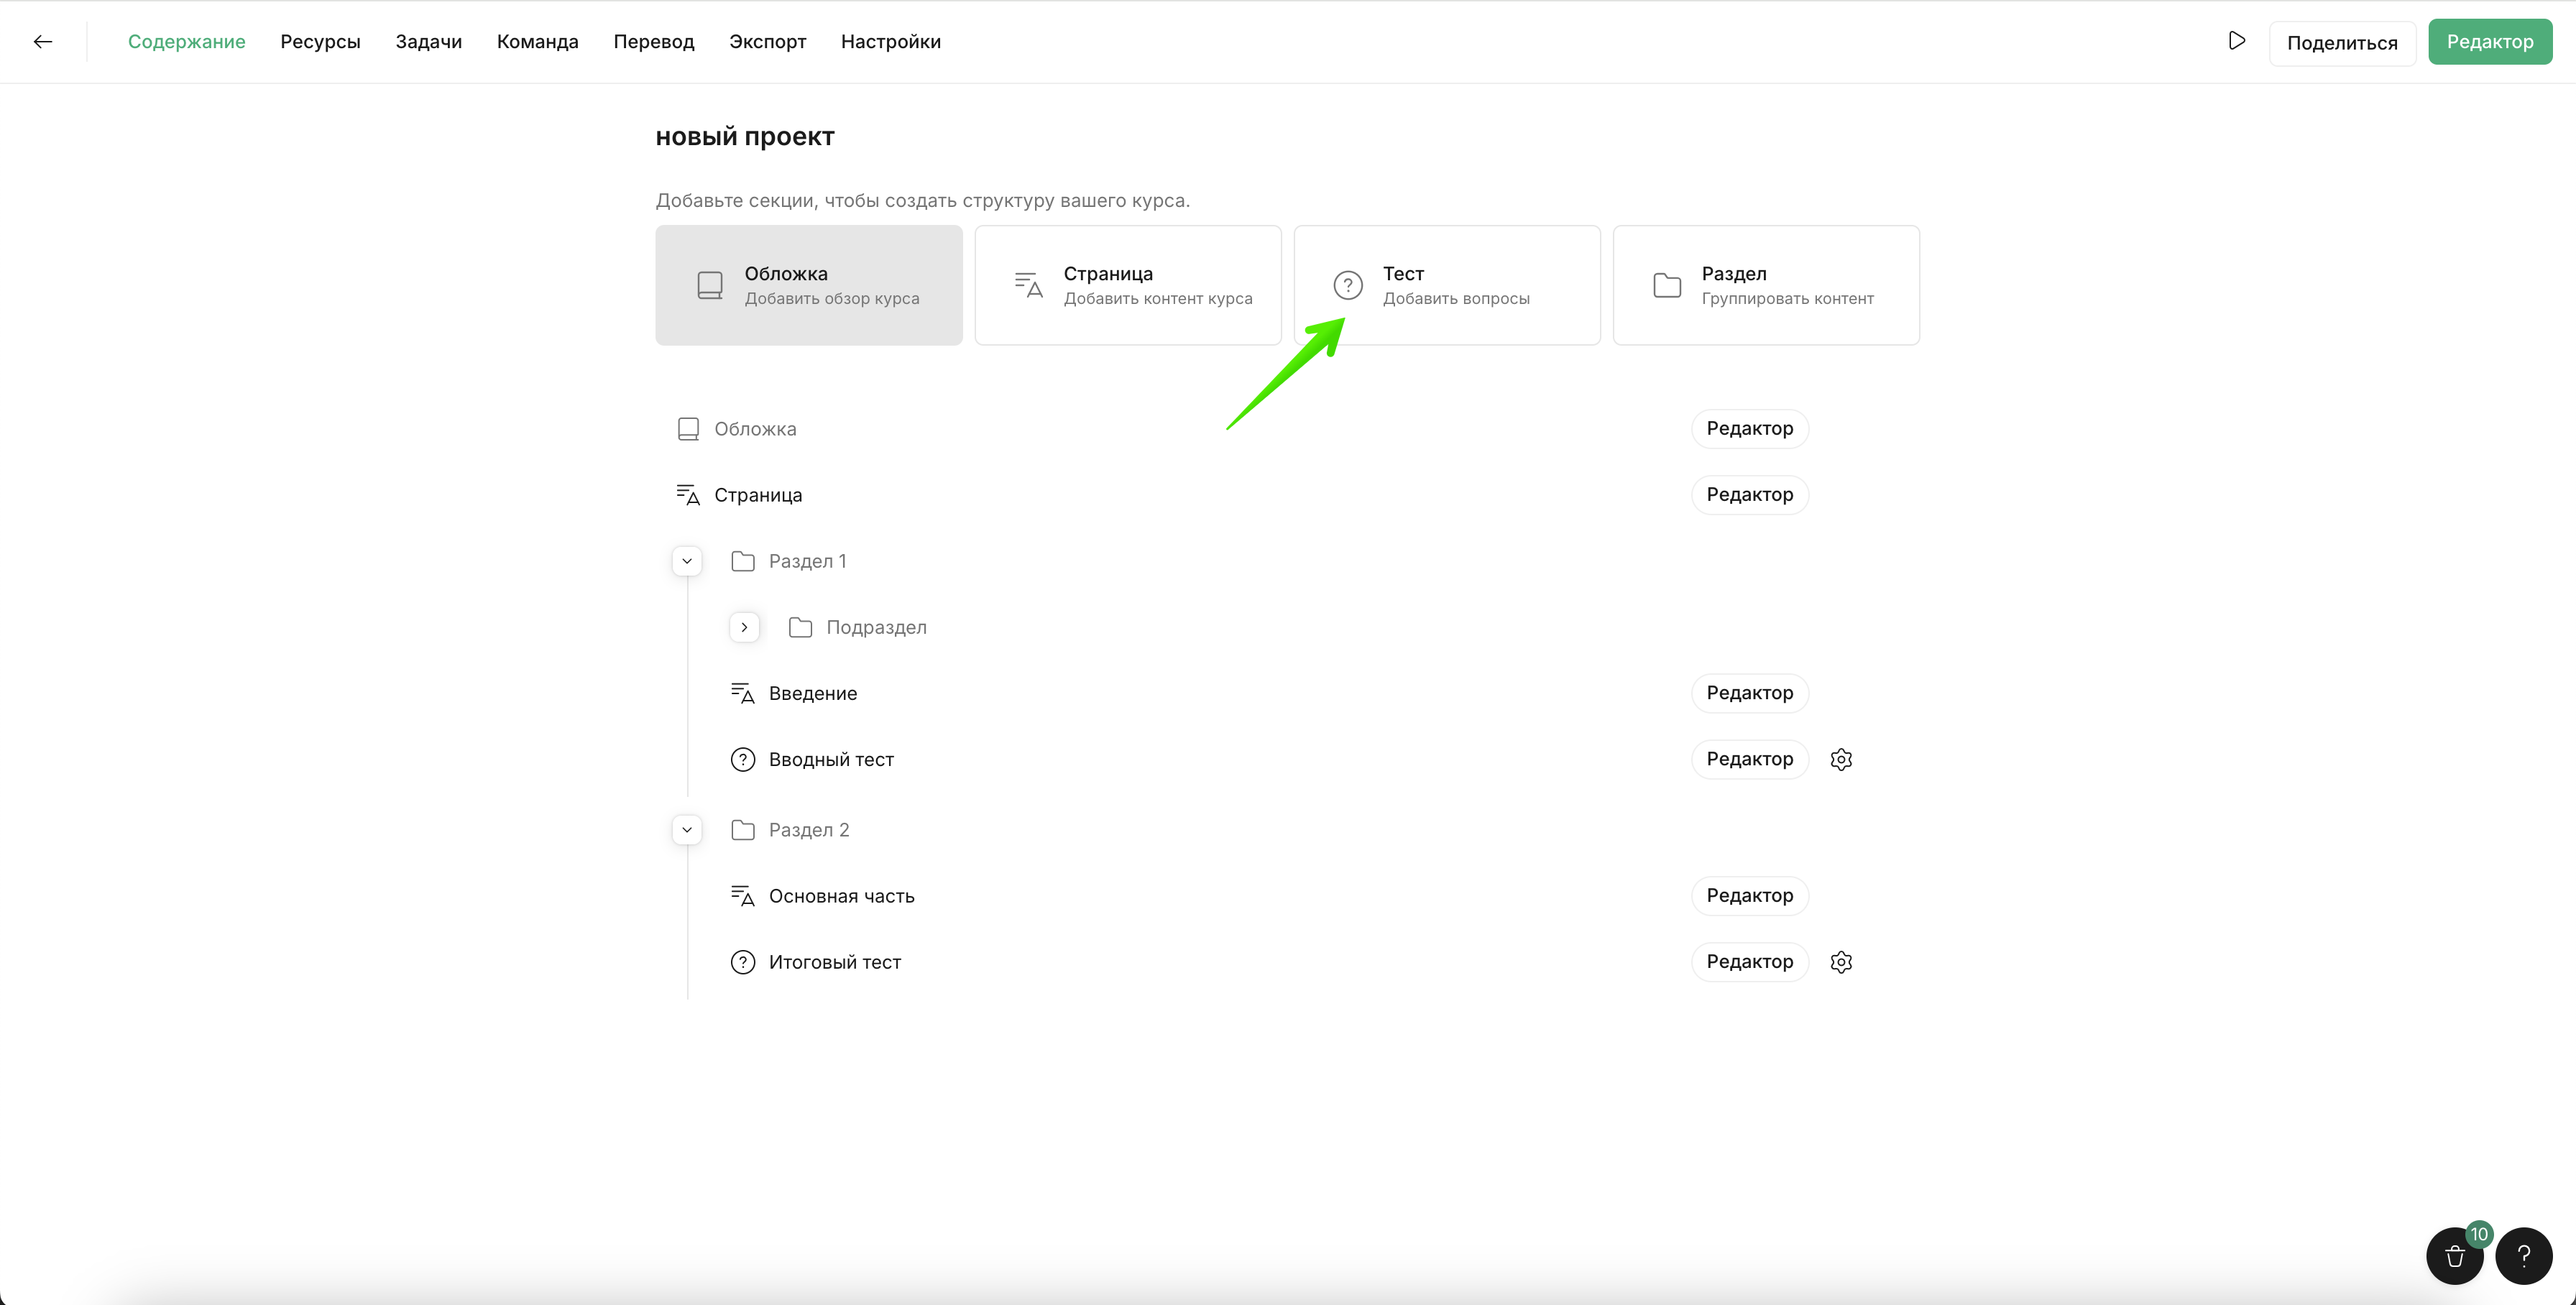The width and height of the screenshot is (2576, 1305).
Task: Click the back arrow icon
Action: point(42,41)
